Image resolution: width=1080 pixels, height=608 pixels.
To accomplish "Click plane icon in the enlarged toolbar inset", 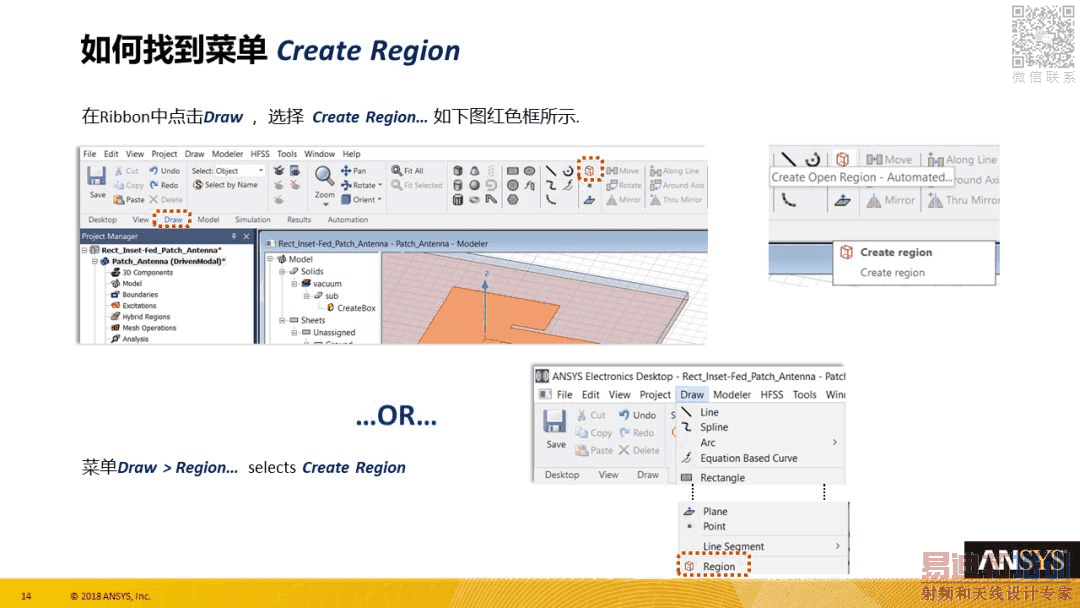I will (842, 200).
